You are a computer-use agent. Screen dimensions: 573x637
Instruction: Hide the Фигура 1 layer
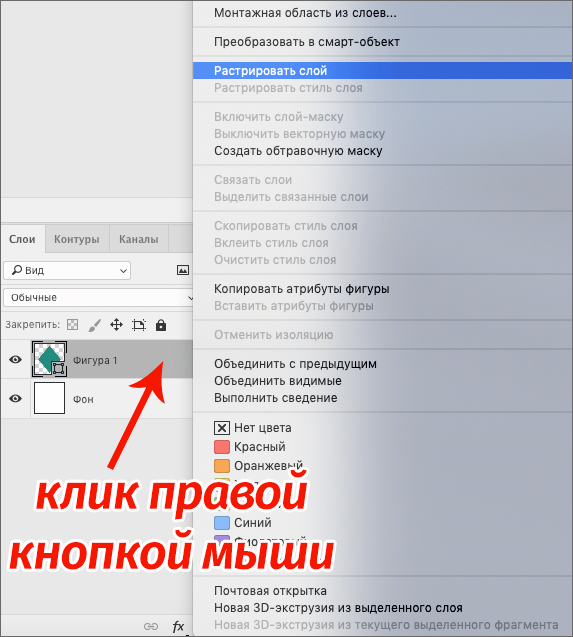[15, 360]
